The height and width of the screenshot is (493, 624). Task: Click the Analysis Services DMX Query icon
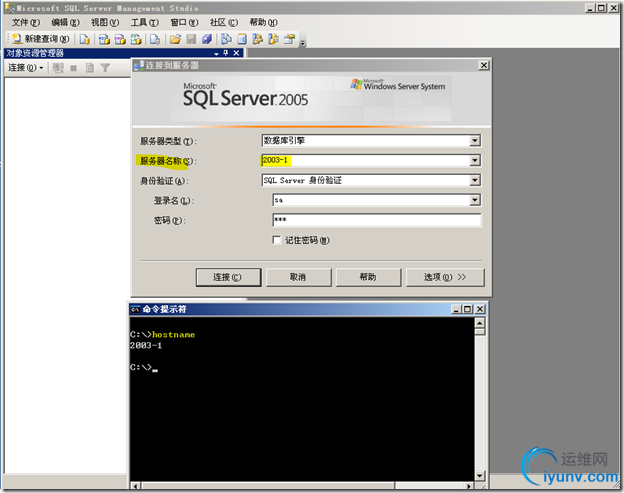(120, 39)
